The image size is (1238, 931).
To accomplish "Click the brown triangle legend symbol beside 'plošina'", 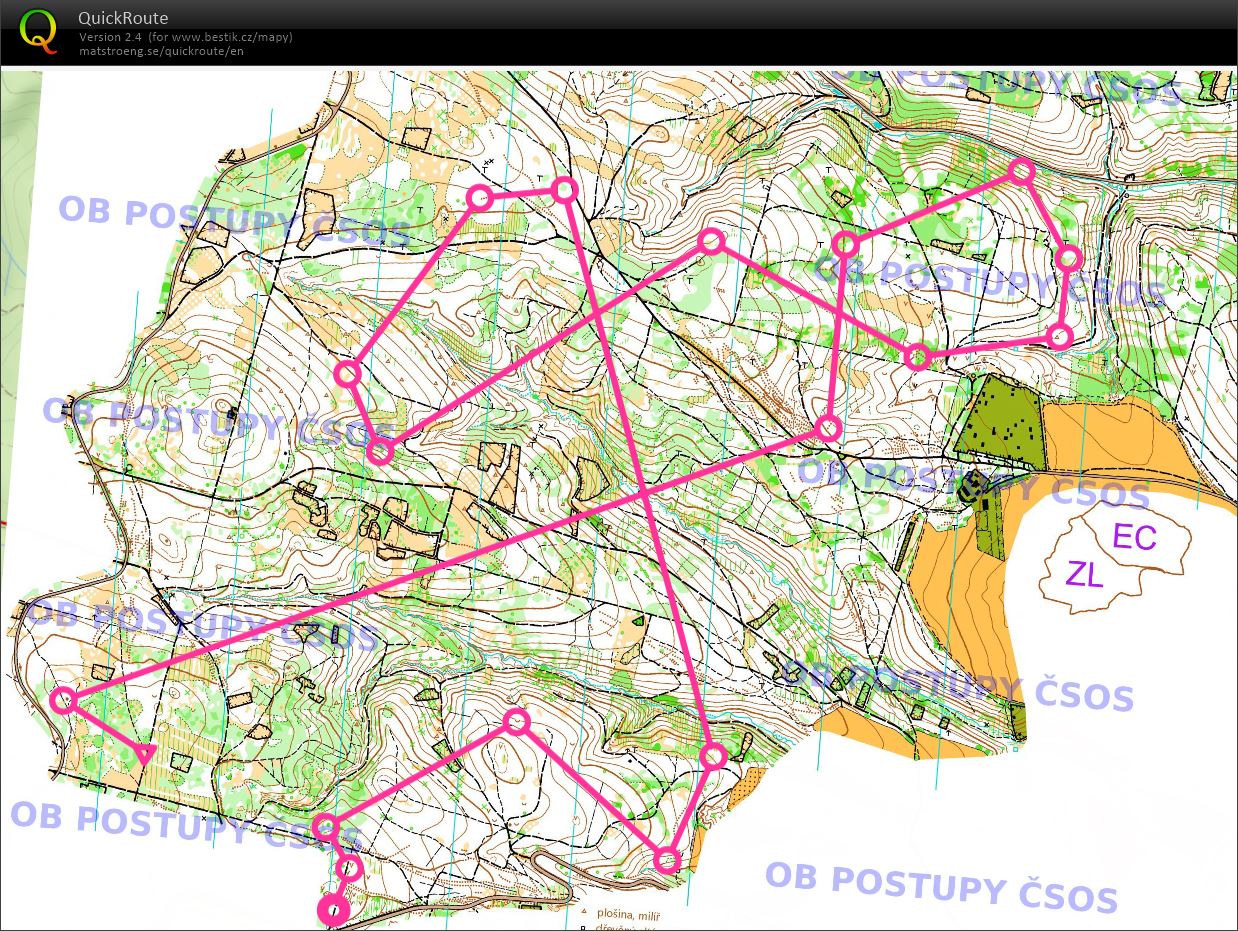I will (x=585, y=913).
